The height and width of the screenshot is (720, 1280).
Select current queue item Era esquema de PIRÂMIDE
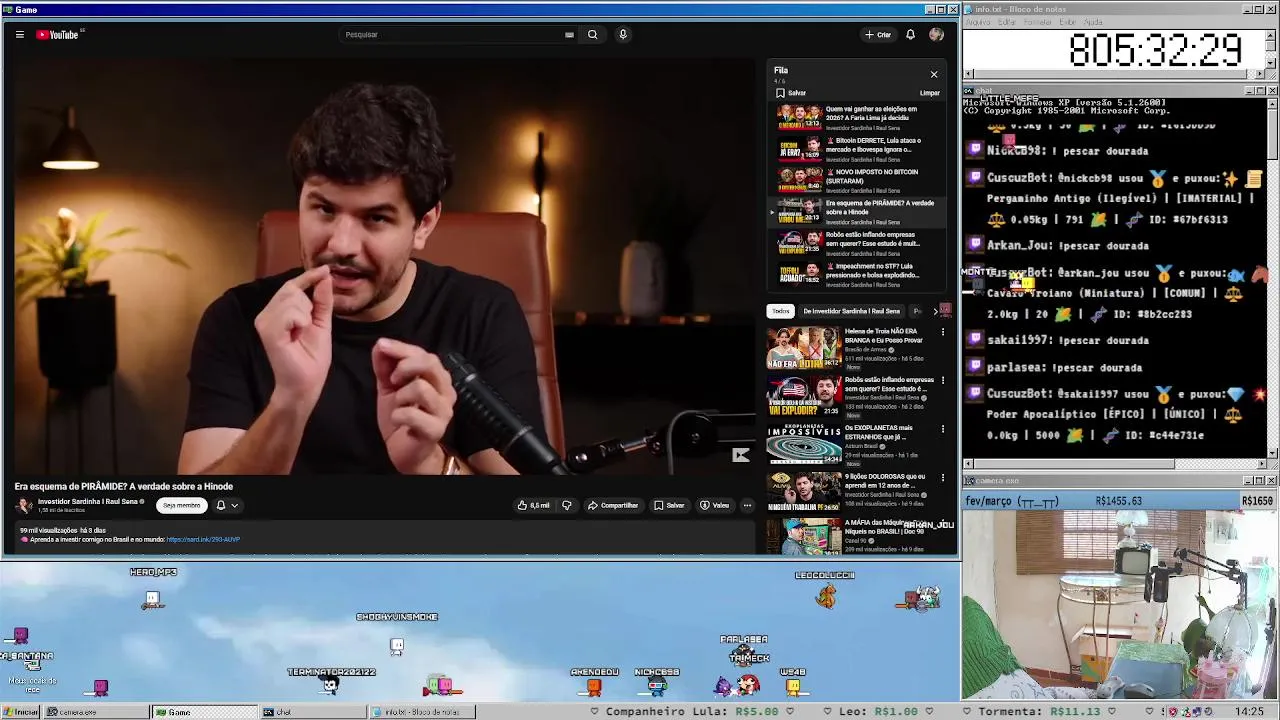856,212
